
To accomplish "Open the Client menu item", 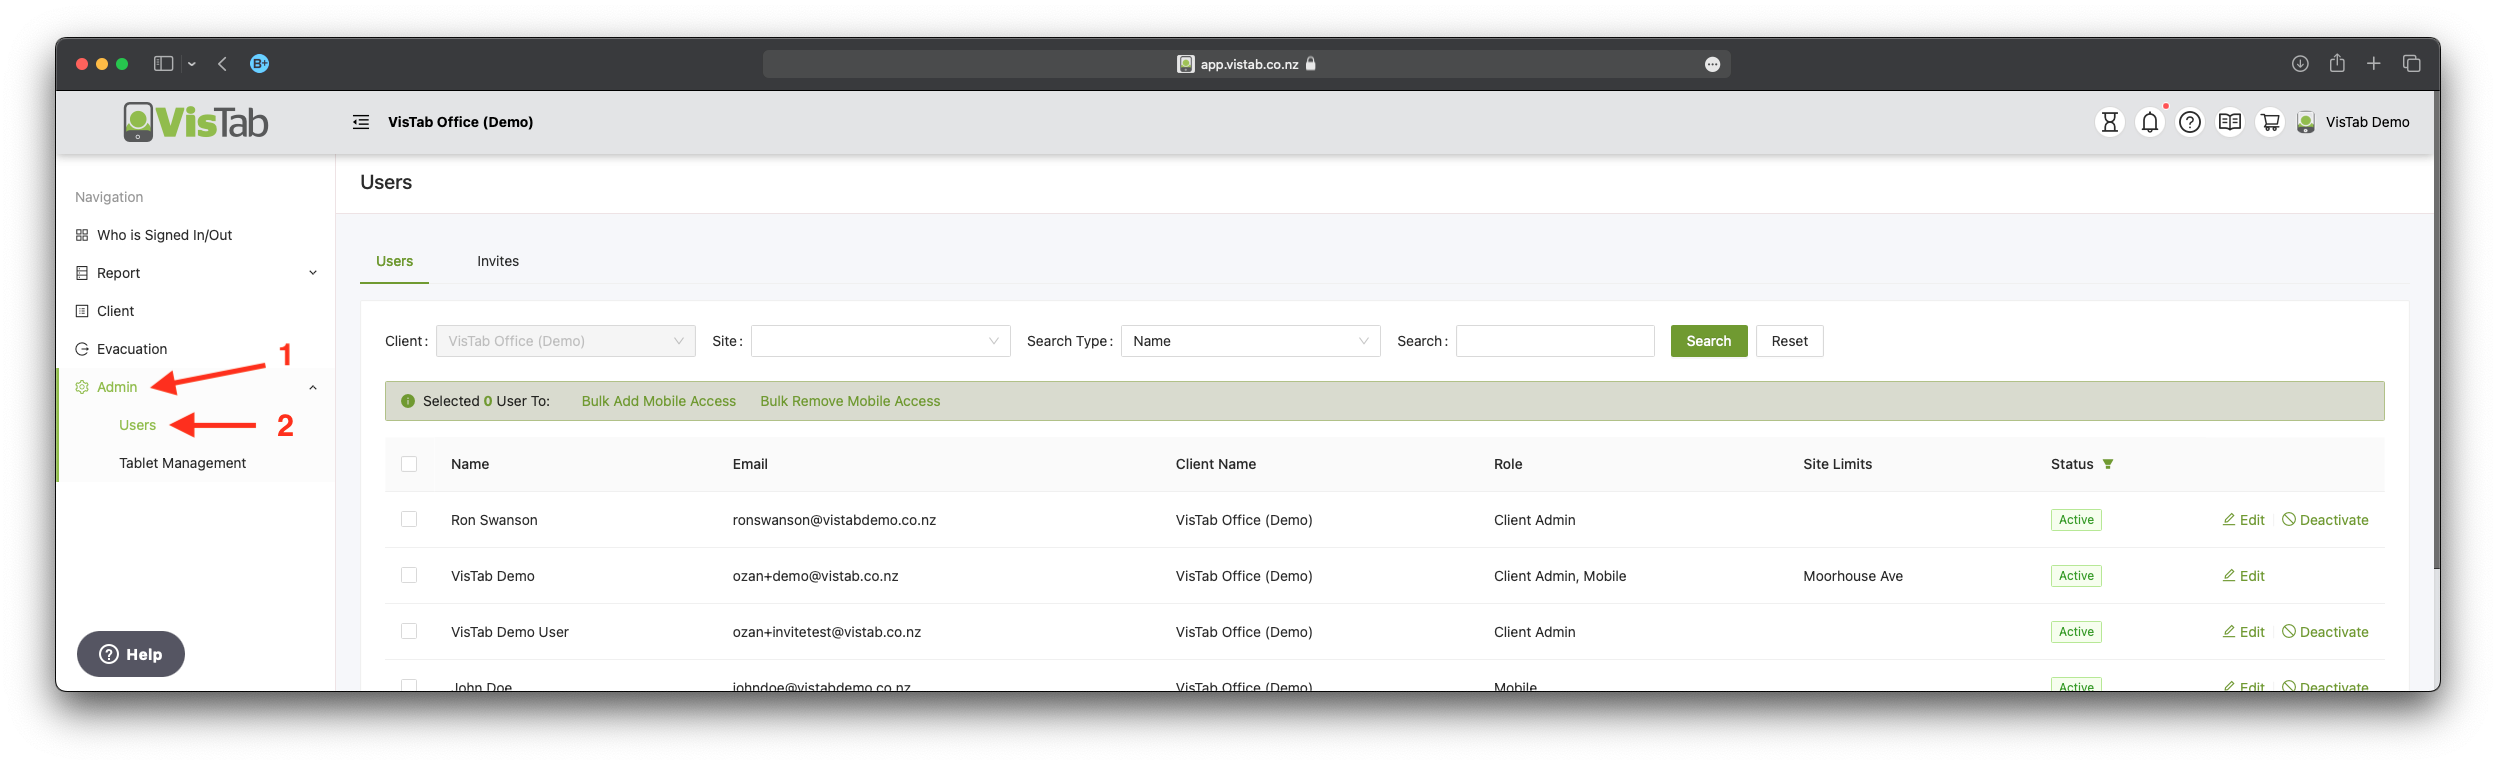I will click(115, 311).
